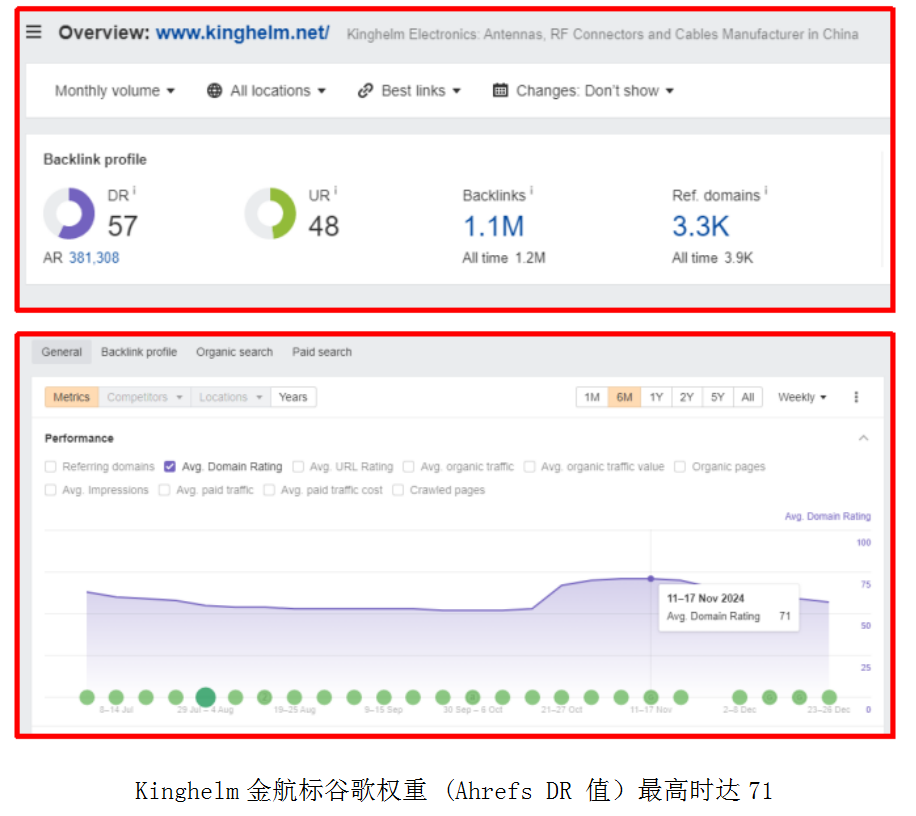Enable the Referring domains checkbox

pos(51,467)
